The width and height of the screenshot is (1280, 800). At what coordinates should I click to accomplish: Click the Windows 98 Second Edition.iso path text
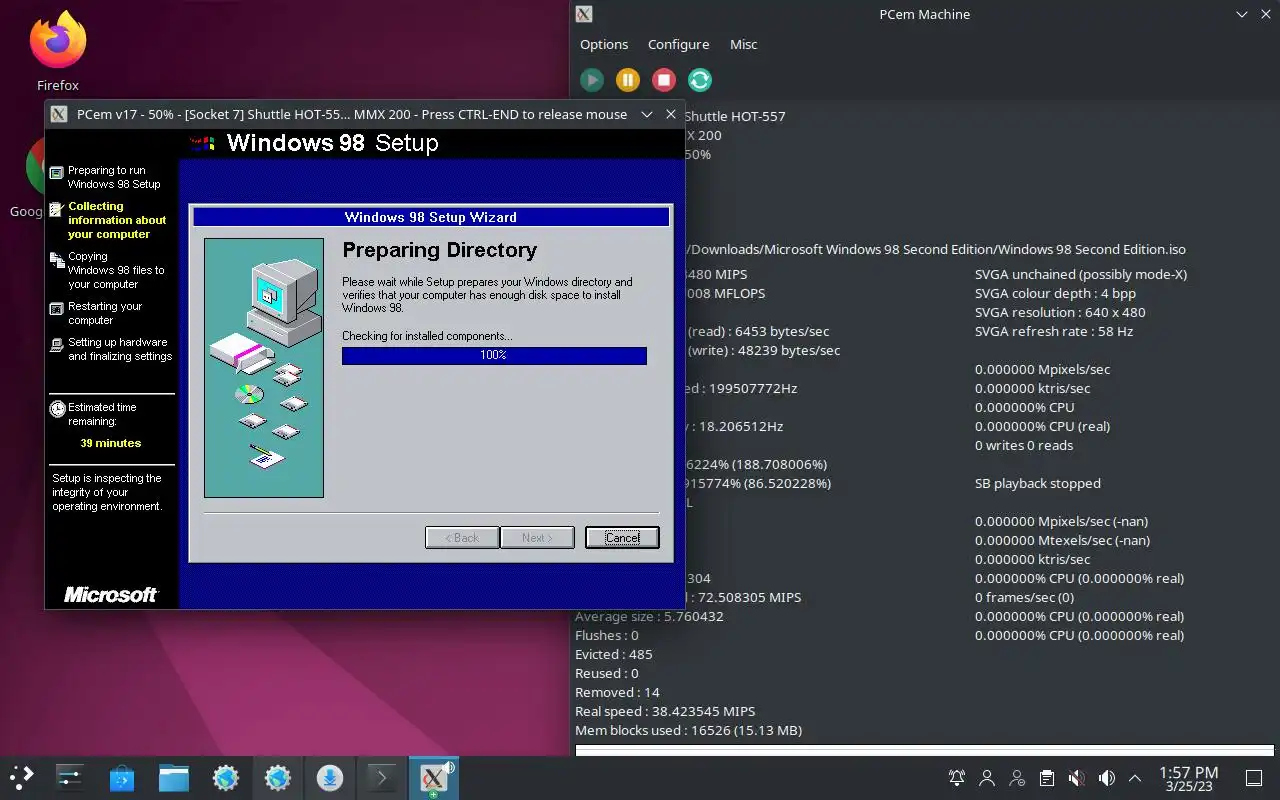click(938, 249)
